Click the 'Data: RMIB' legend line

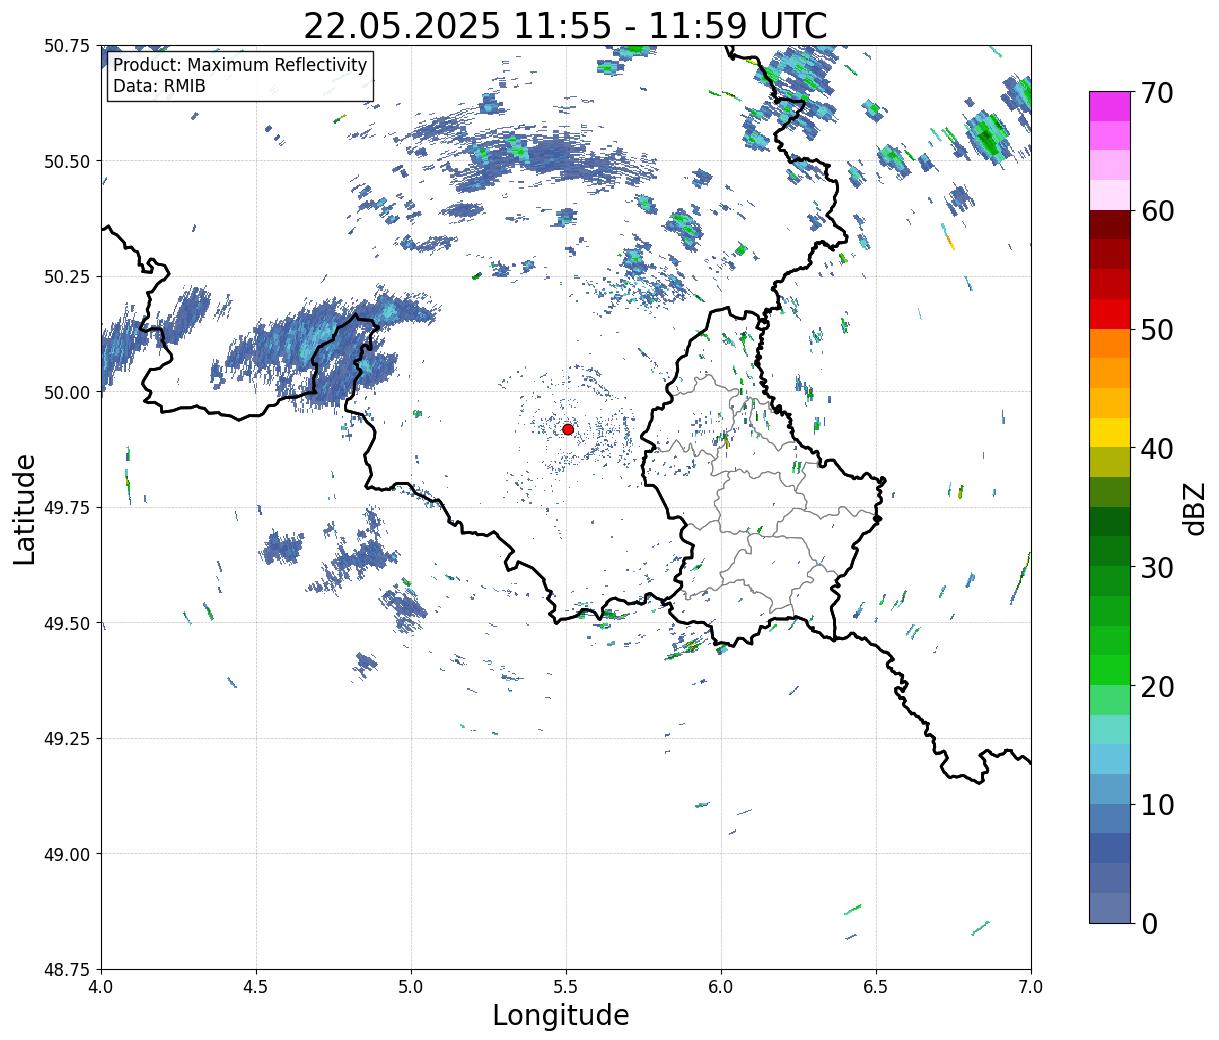pyautogui.click(x=159, y=87)
